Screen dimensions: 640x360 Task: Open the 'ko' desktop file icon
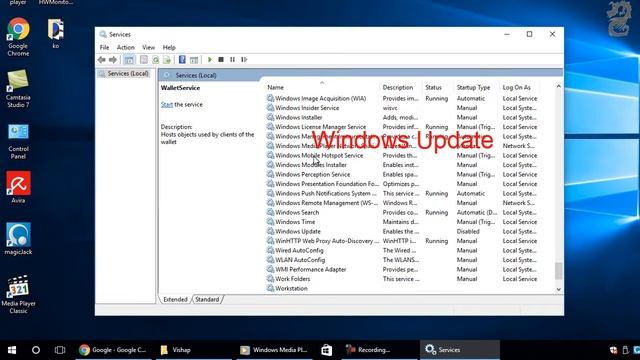click(x=56, y=33)
